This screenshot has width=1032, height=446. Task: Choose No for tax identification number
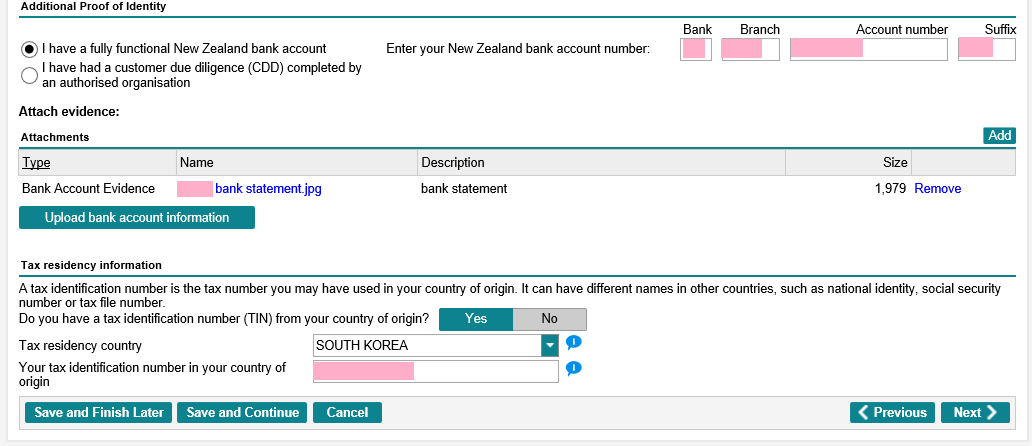(x=549, y=319)
